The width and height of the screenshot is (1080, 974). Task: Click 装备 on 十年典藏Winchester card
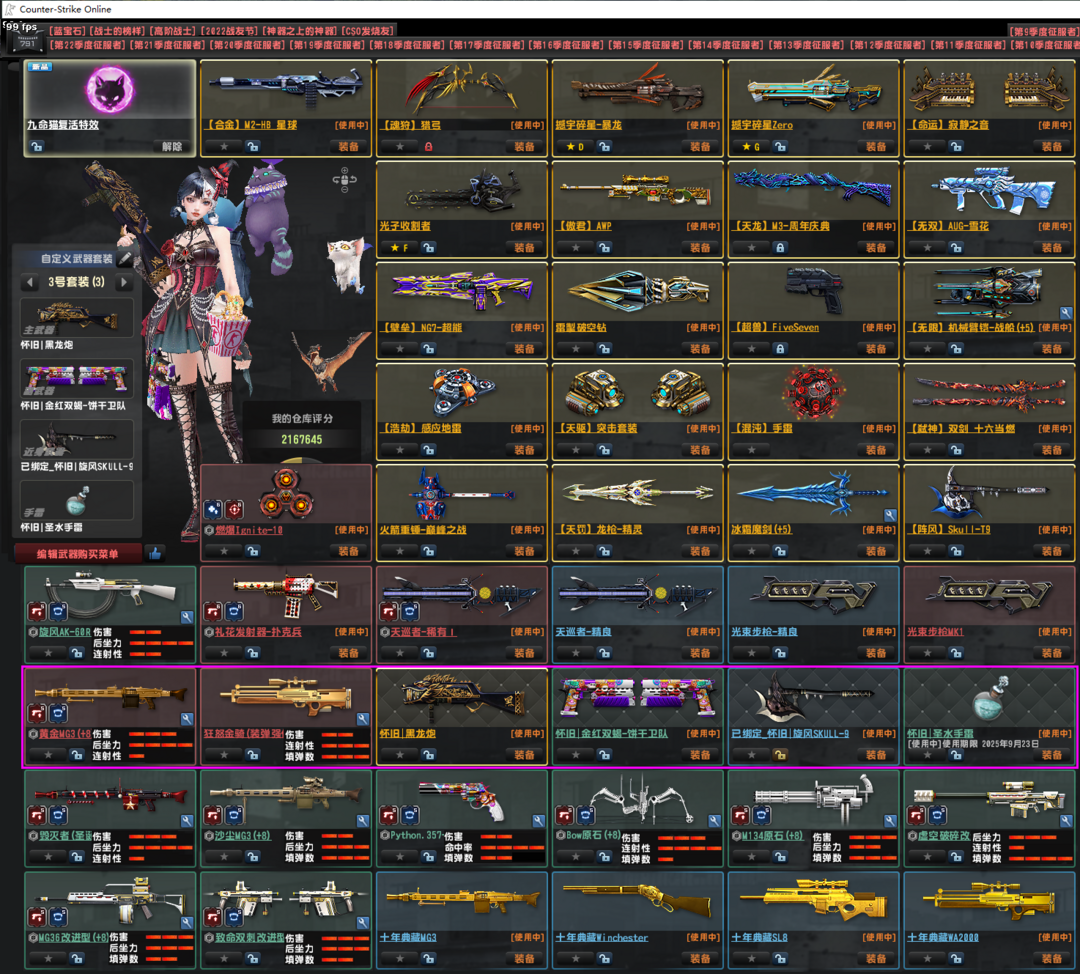(x=700, y=959)
